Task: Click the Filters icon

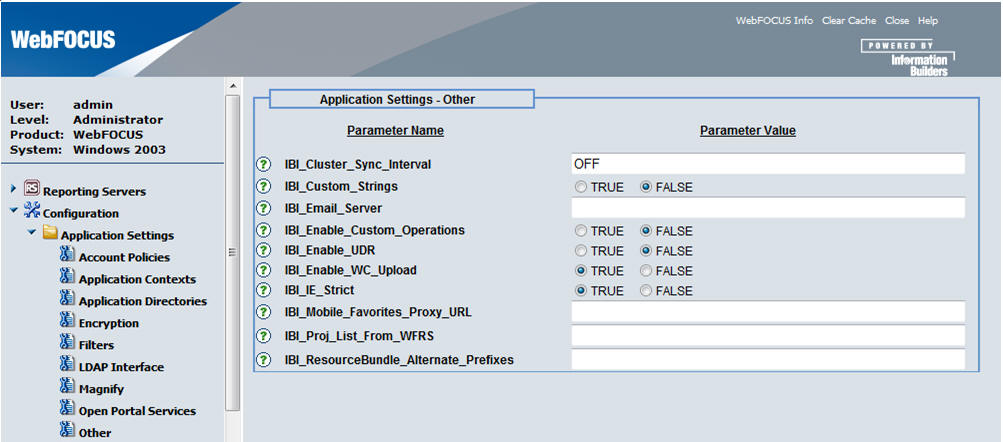Action: [x=68, y=342]
